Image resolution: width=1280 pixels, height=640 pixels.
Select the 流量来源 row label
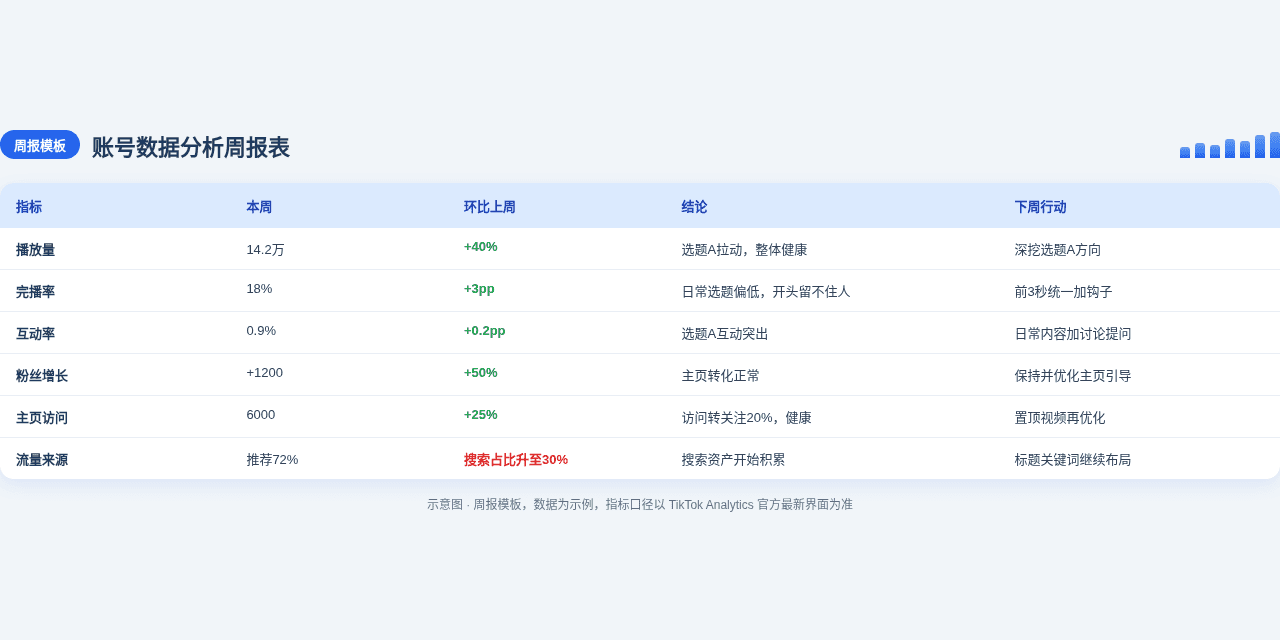[x=42, y=460]
